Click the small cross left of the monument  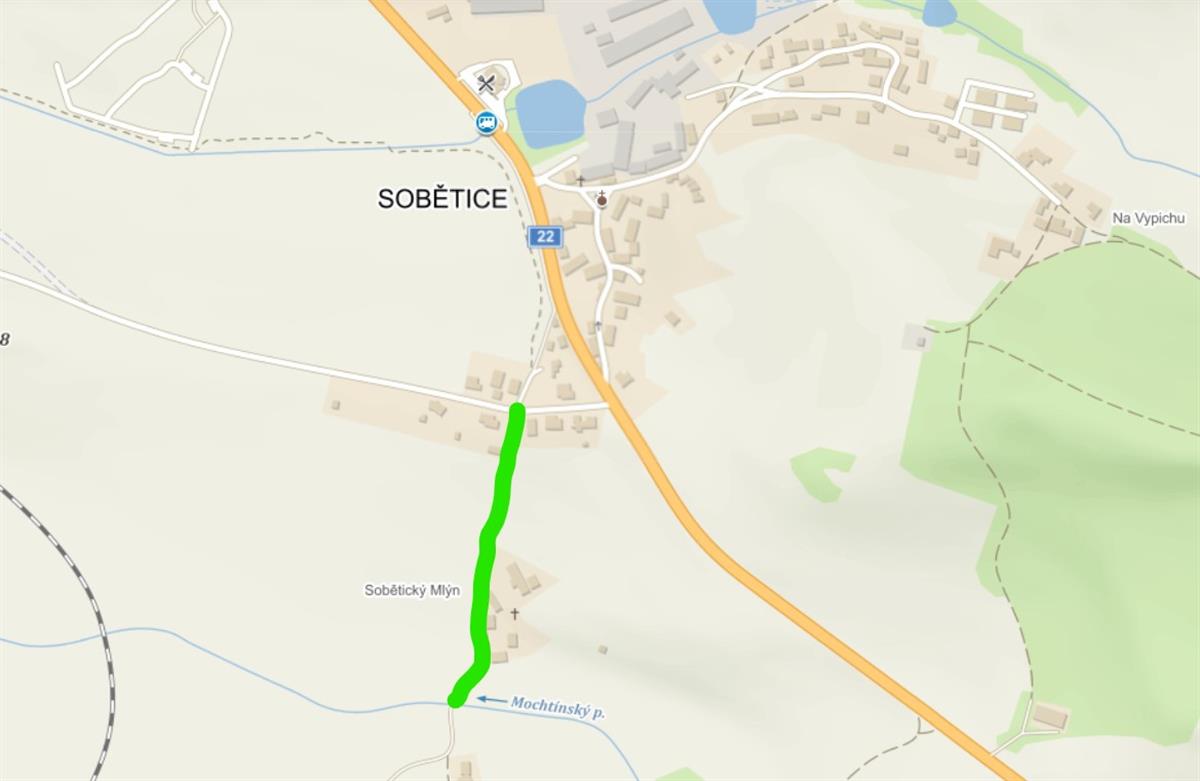point(580,180)
